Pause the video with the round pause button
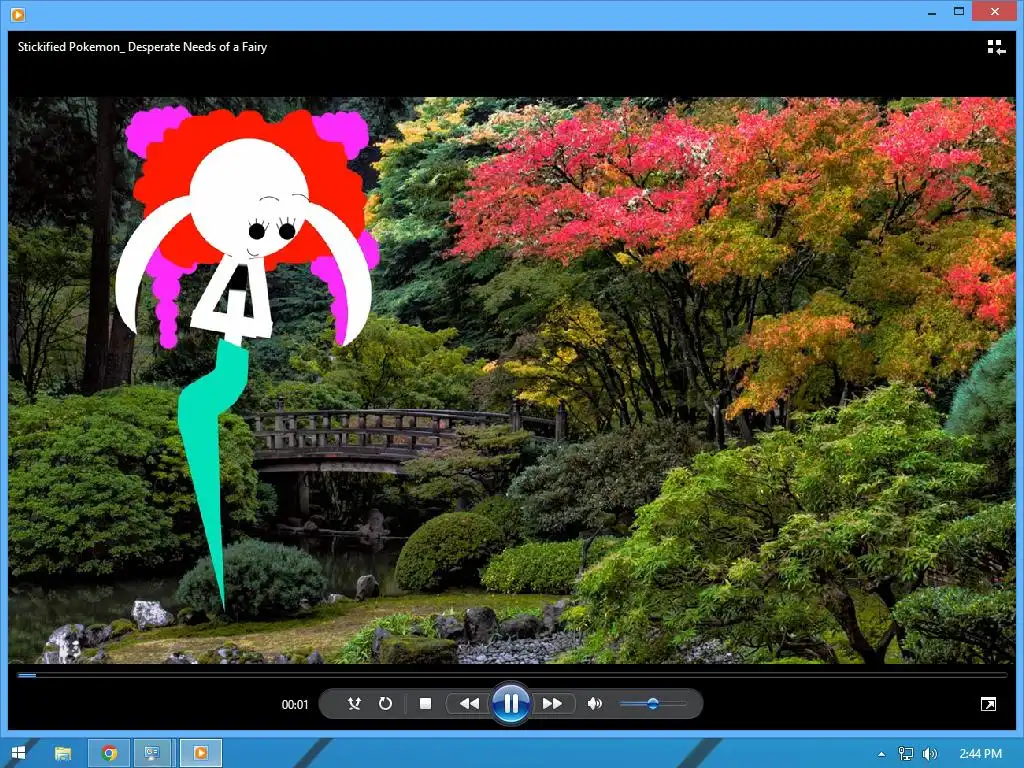Screen dimensions: 1024x768 [511, 703]
